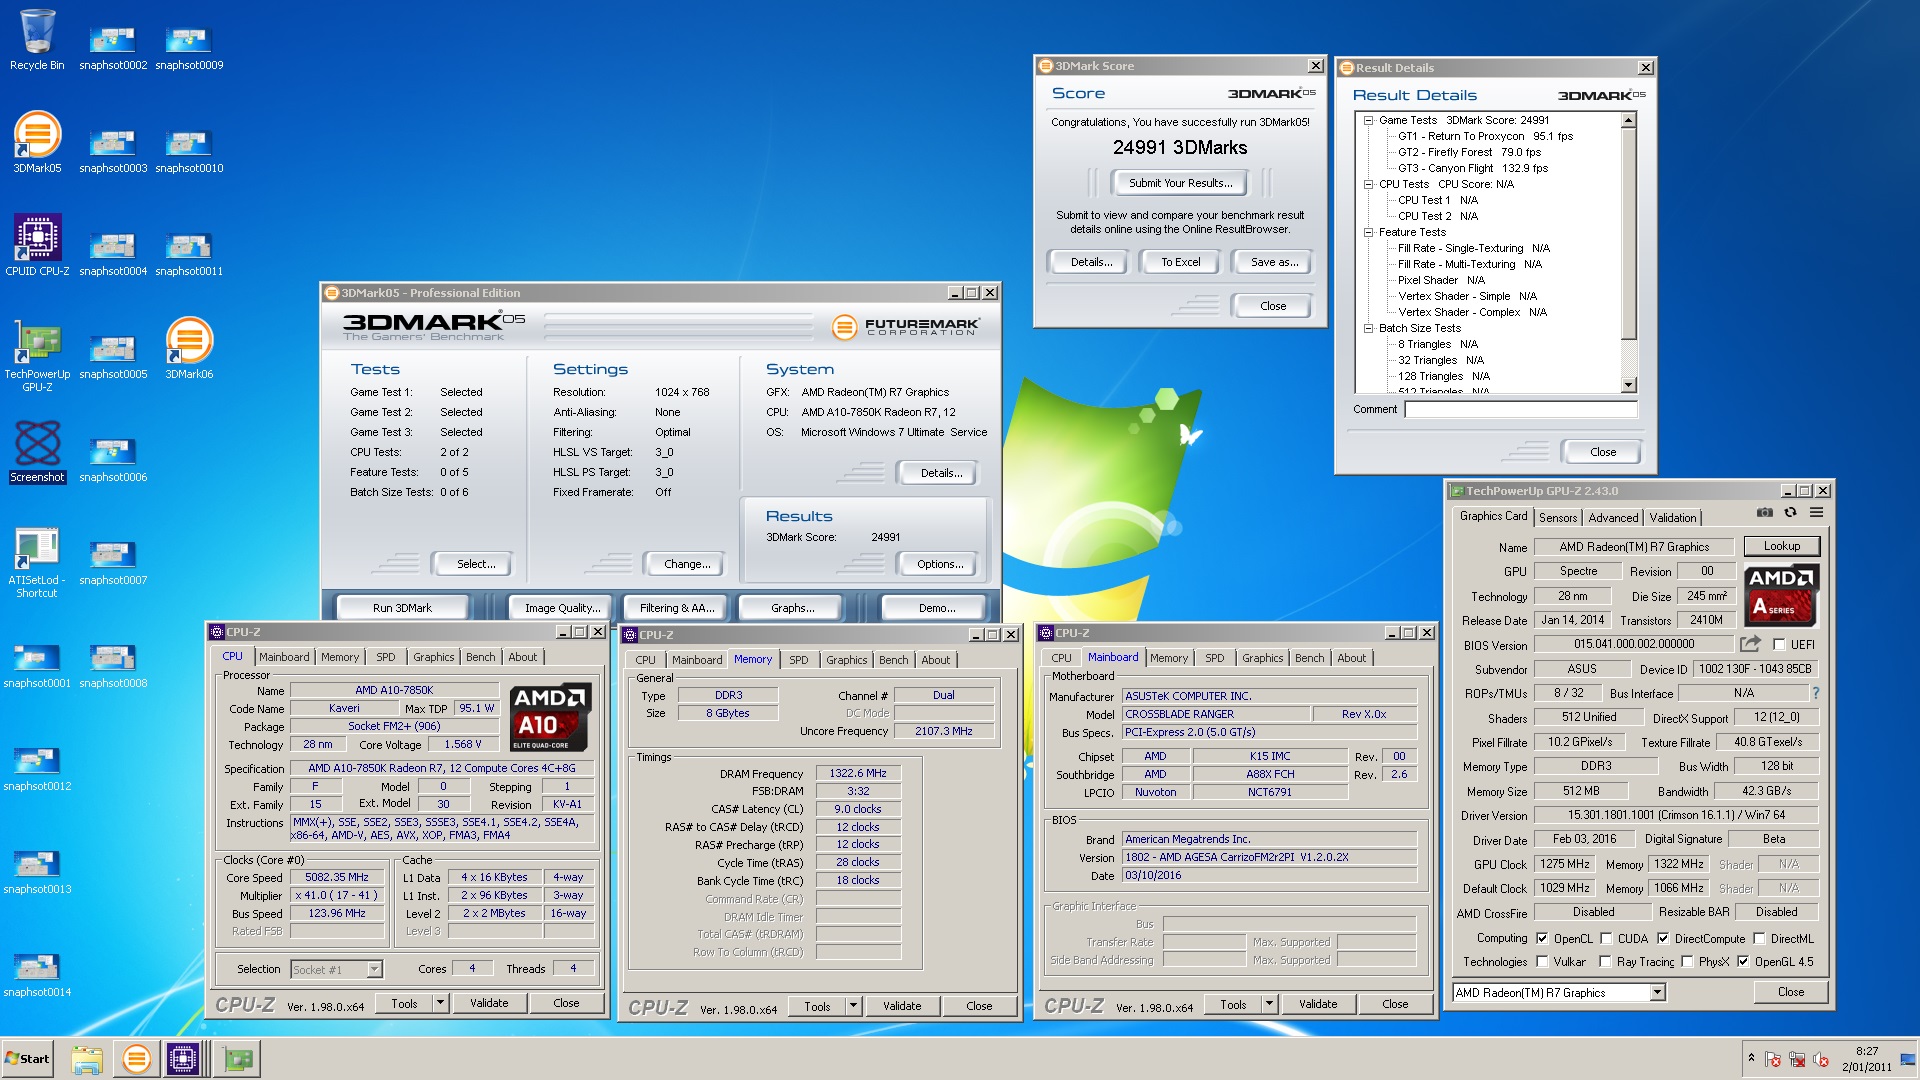1920x1080 pixels.
Task: Open GPU-Z hamburger menu icon
Action: point(1816,512)
